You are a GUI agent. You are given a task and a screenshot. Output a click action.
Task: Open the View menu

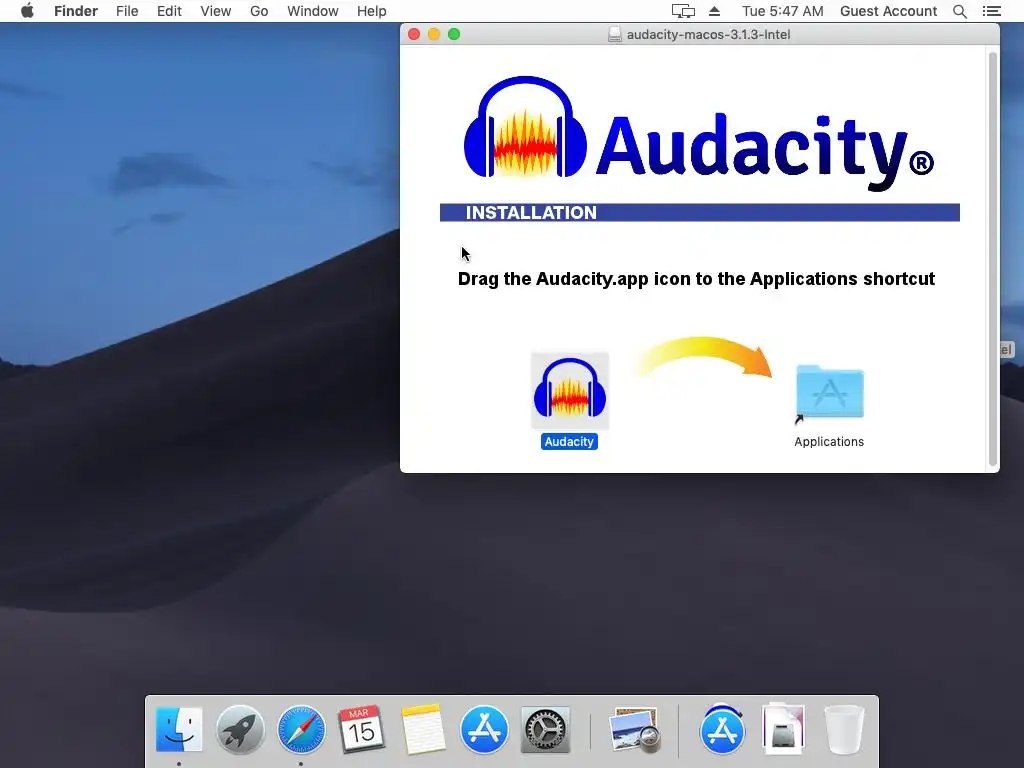(216, 11)
